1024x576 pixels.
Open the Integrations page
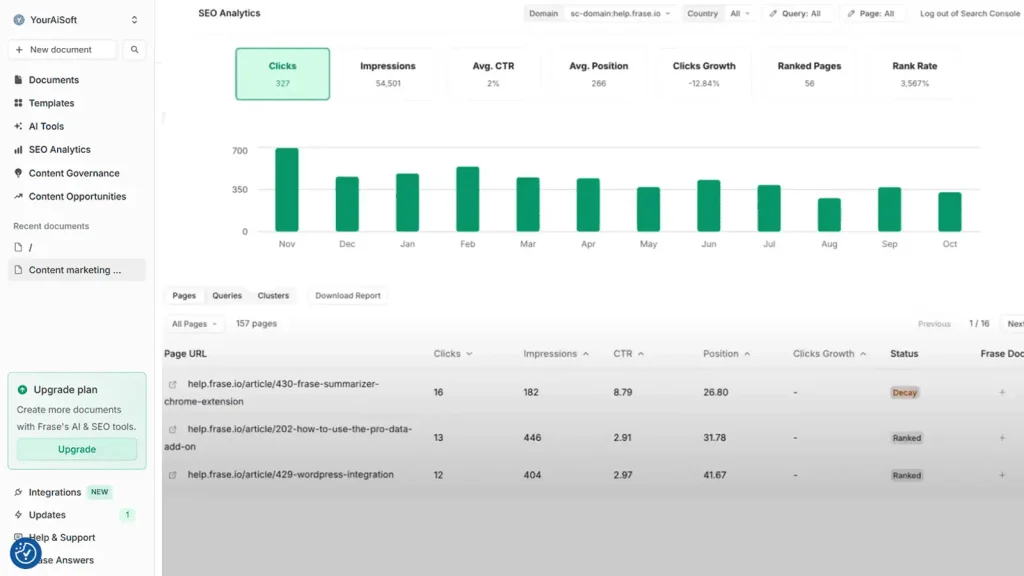pyautogui.click(x=54, y=492)
